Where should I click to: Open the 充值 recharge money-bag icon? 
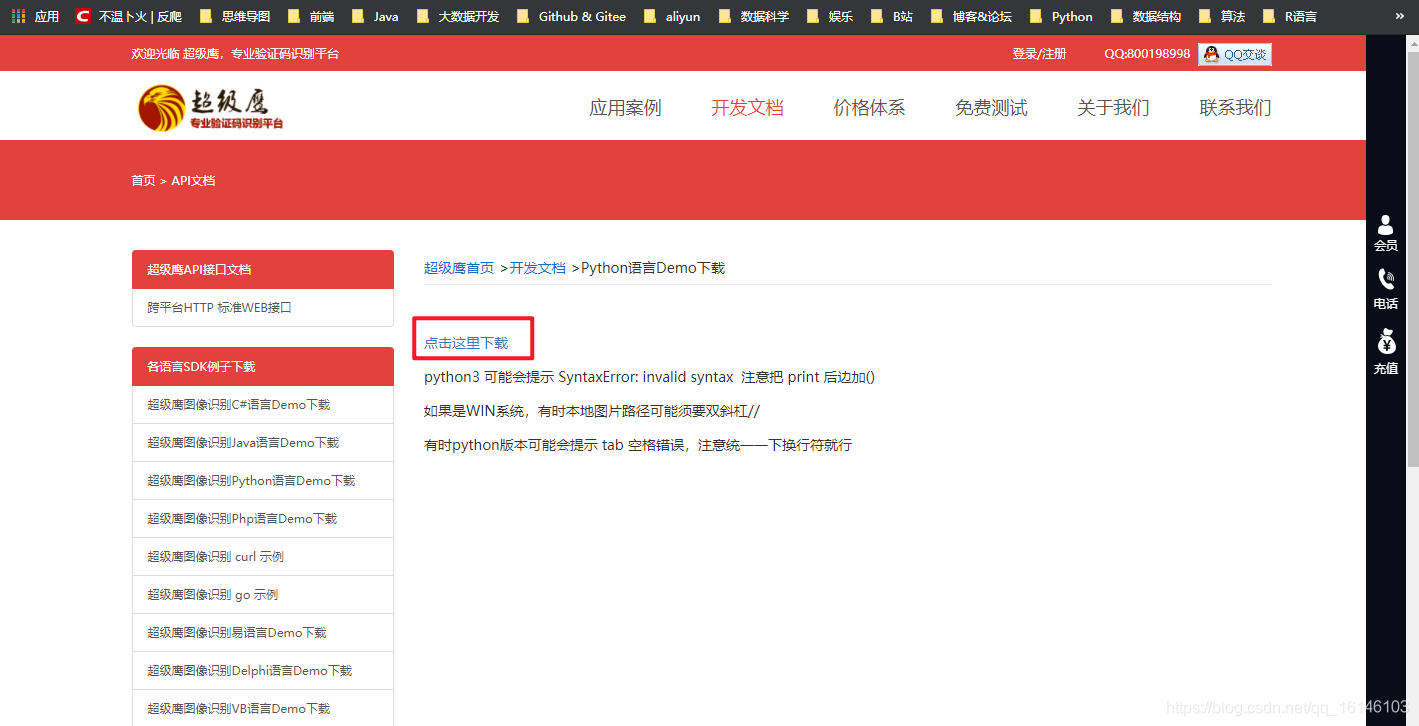tap(1386, 352)
